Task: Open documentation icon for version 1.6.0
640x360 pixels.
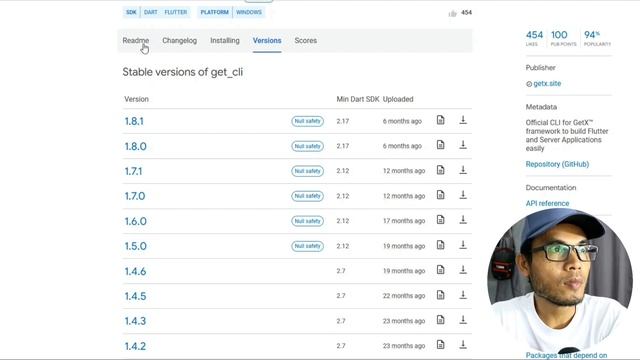Action: [x=440, y=220]
